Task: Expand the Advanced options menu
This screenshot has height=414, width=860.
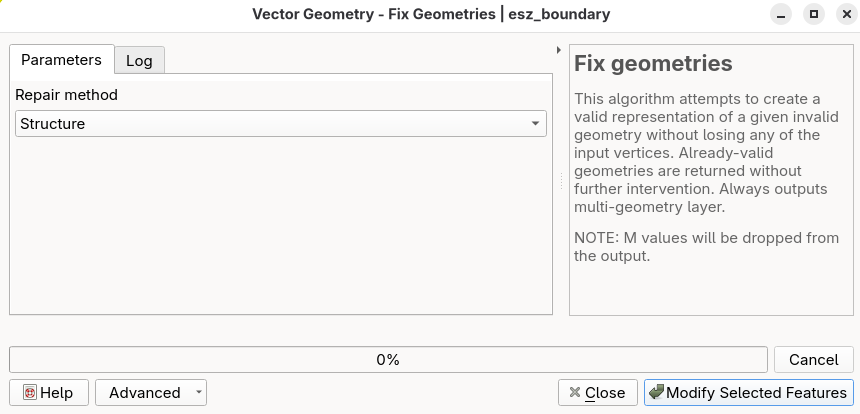Action: coord(151,393)
